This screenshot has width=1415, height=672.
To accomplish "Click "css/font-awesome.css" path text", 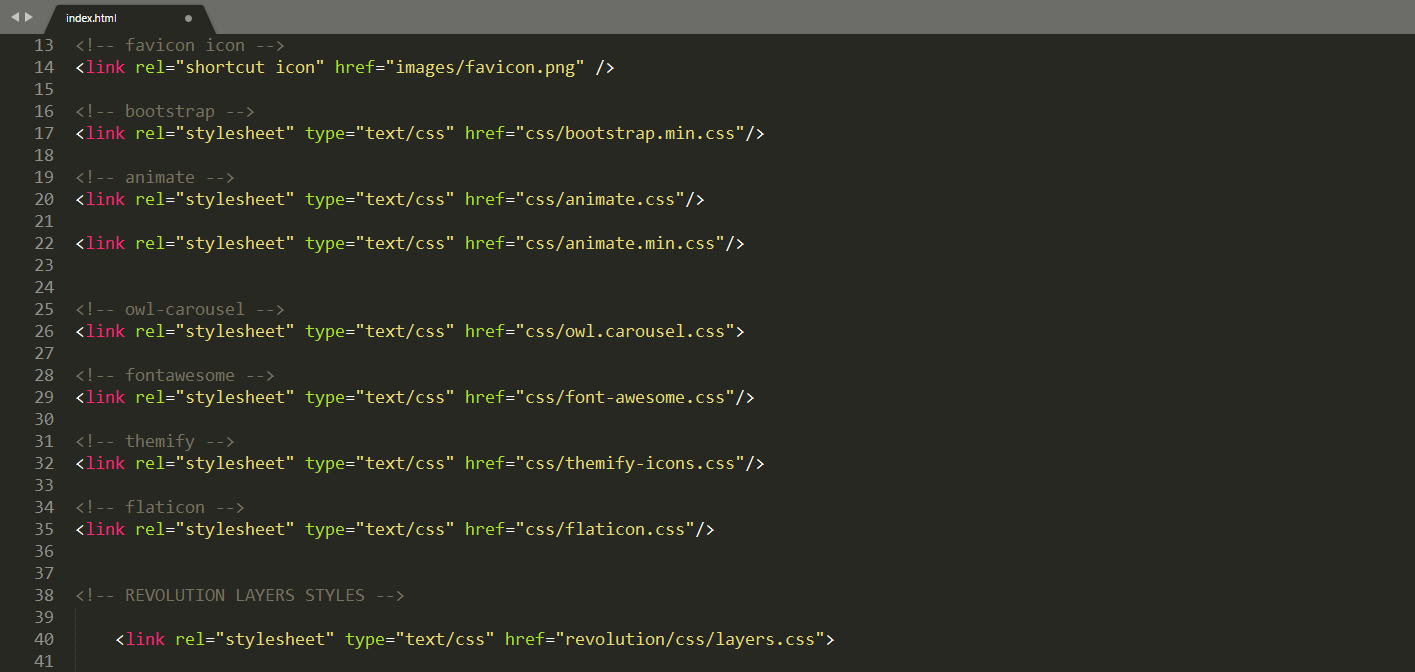I will [625, 397].
